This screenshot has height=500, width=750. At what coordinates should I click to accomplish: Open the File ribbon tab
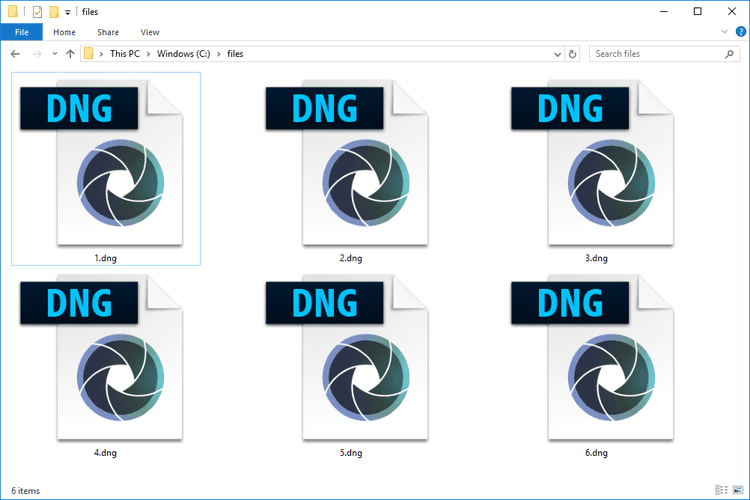click(22, 32)
